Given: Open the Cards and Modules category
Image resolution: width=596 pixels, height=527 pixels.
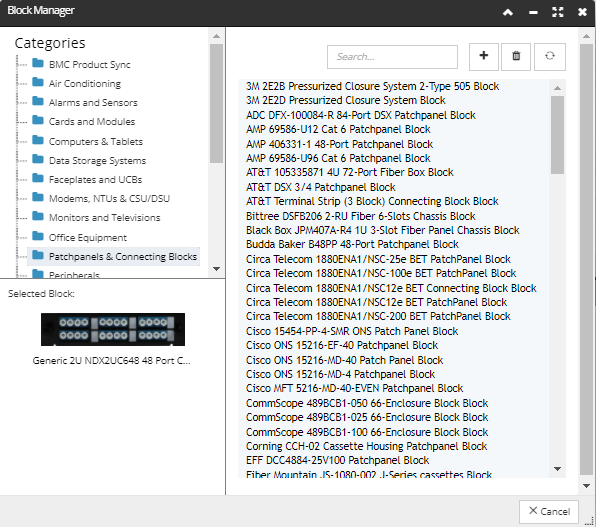Looking at the screenshot, I should [x=92, y=122].
